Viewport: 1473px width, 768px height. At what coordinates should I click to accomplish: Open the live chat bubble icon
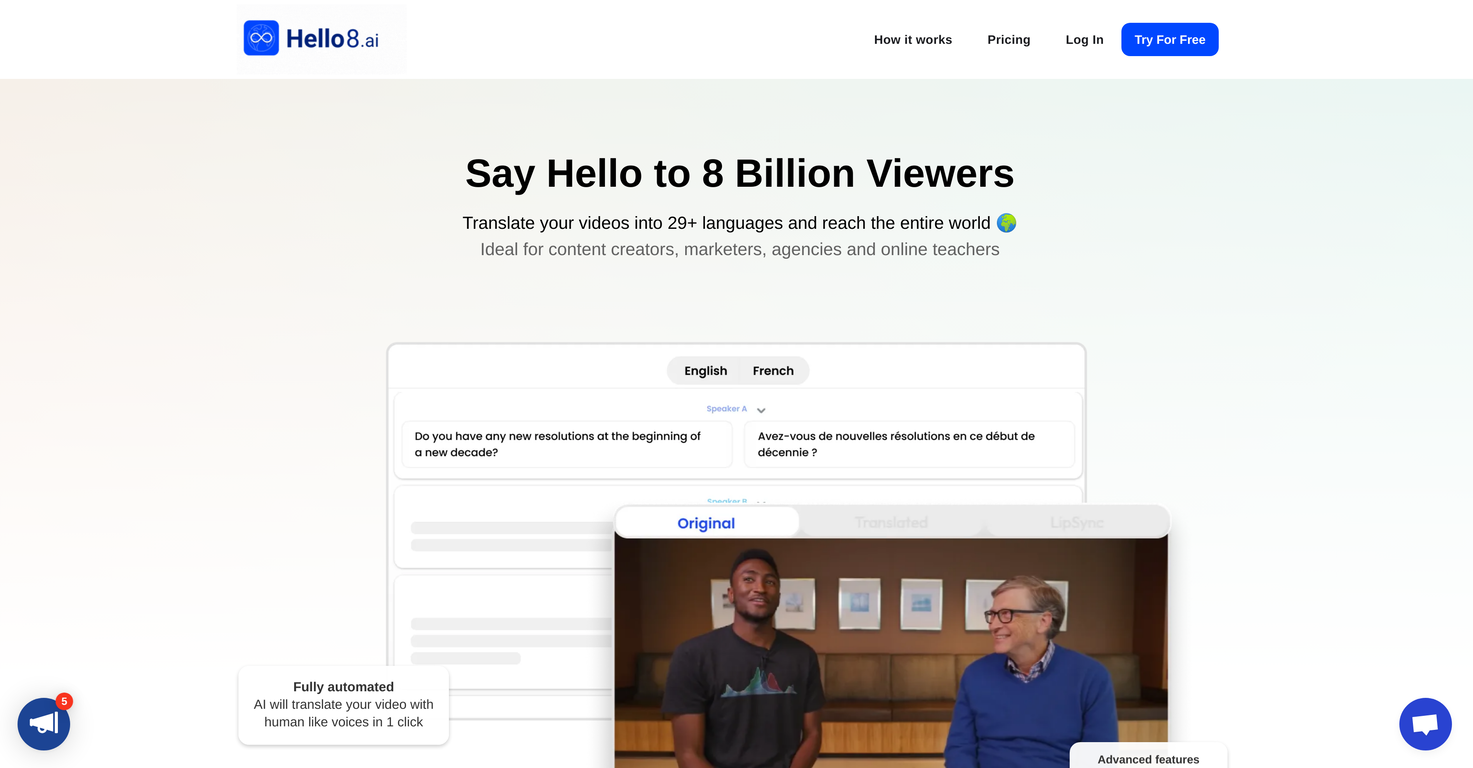pos(1425,724)
